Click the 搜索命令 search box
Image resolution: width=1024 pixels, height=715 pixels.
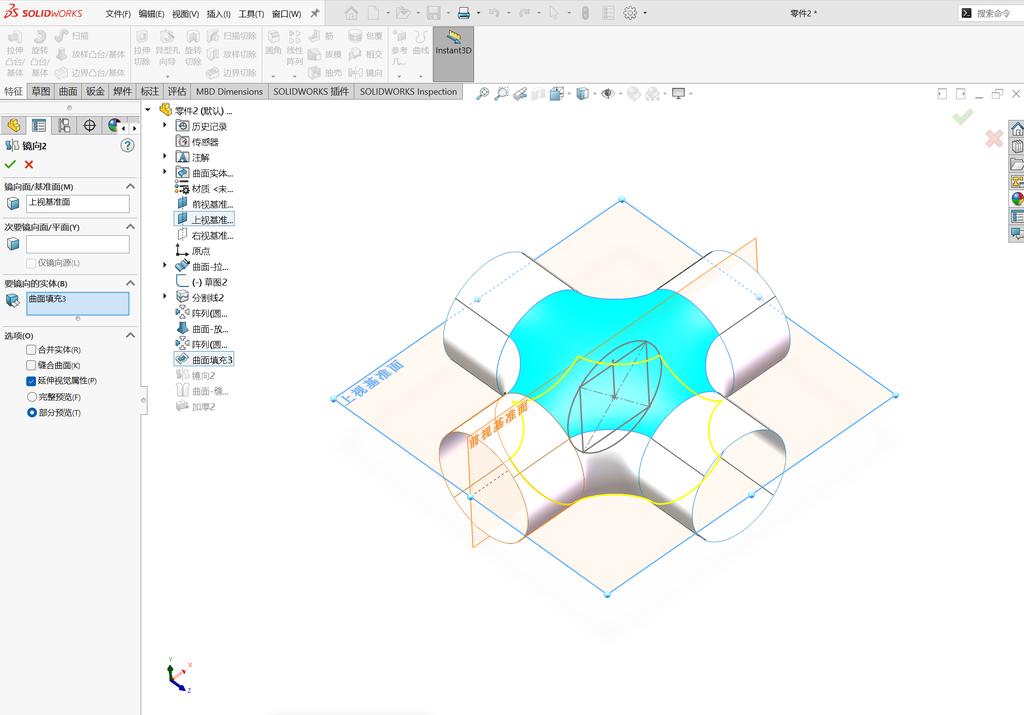[991, 13]
